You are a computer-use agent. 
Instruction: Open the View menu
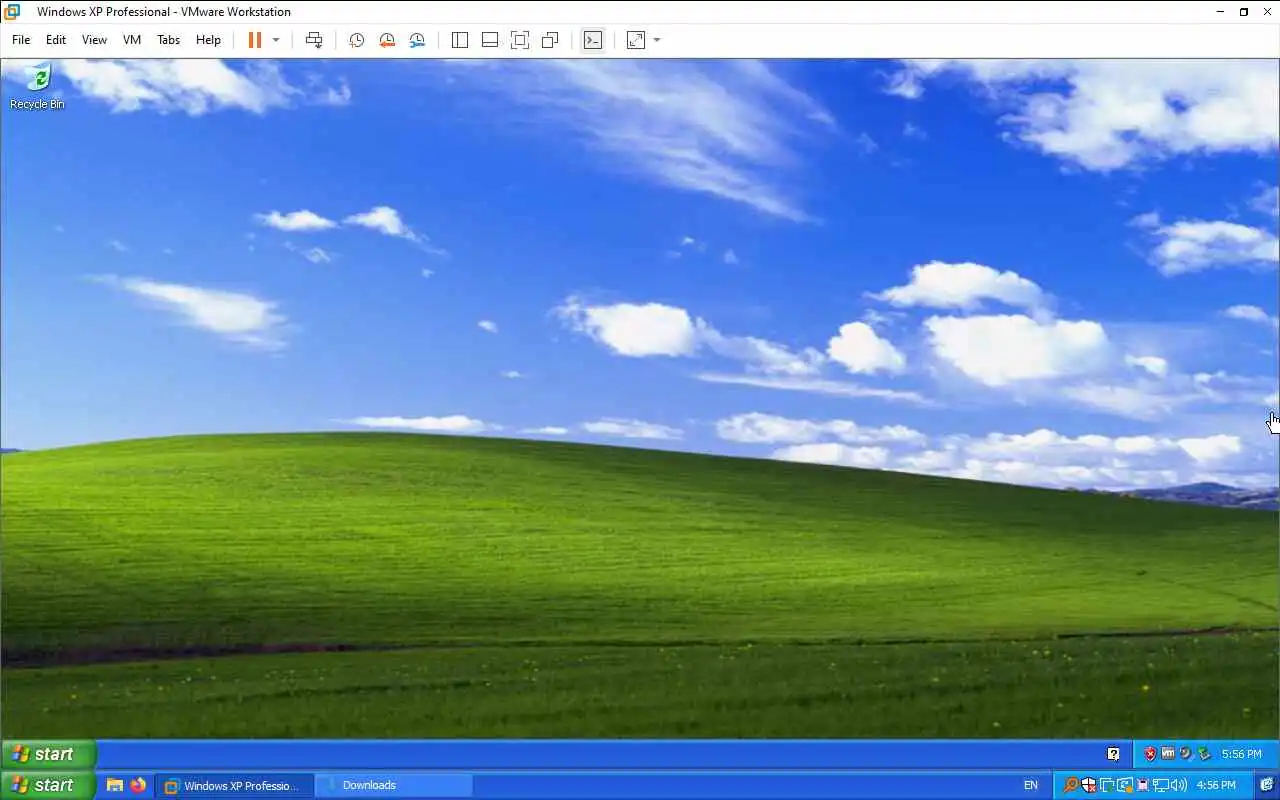(94, 40)
